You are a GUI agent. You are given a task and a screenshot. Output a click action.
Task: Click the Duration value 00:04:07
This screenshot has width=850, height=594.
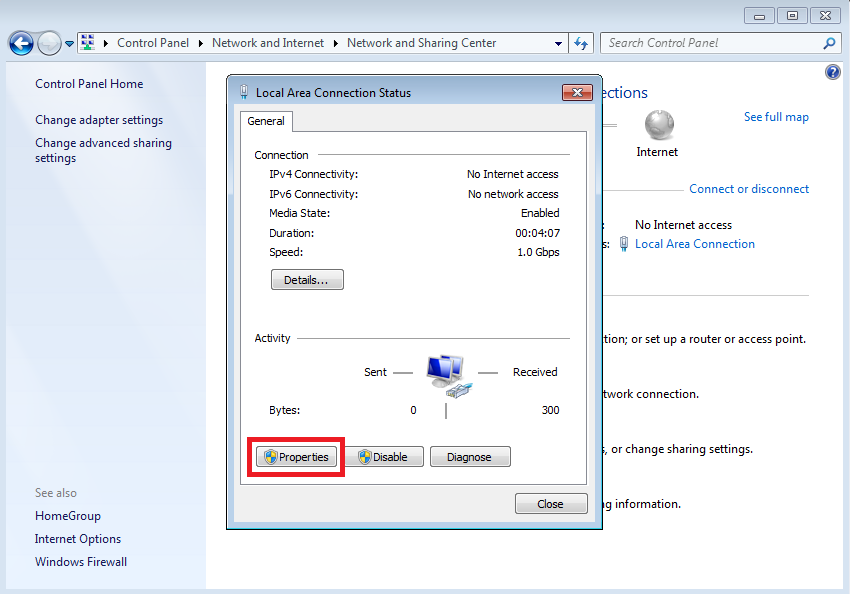pyautogui.click(x=537, y=233)
